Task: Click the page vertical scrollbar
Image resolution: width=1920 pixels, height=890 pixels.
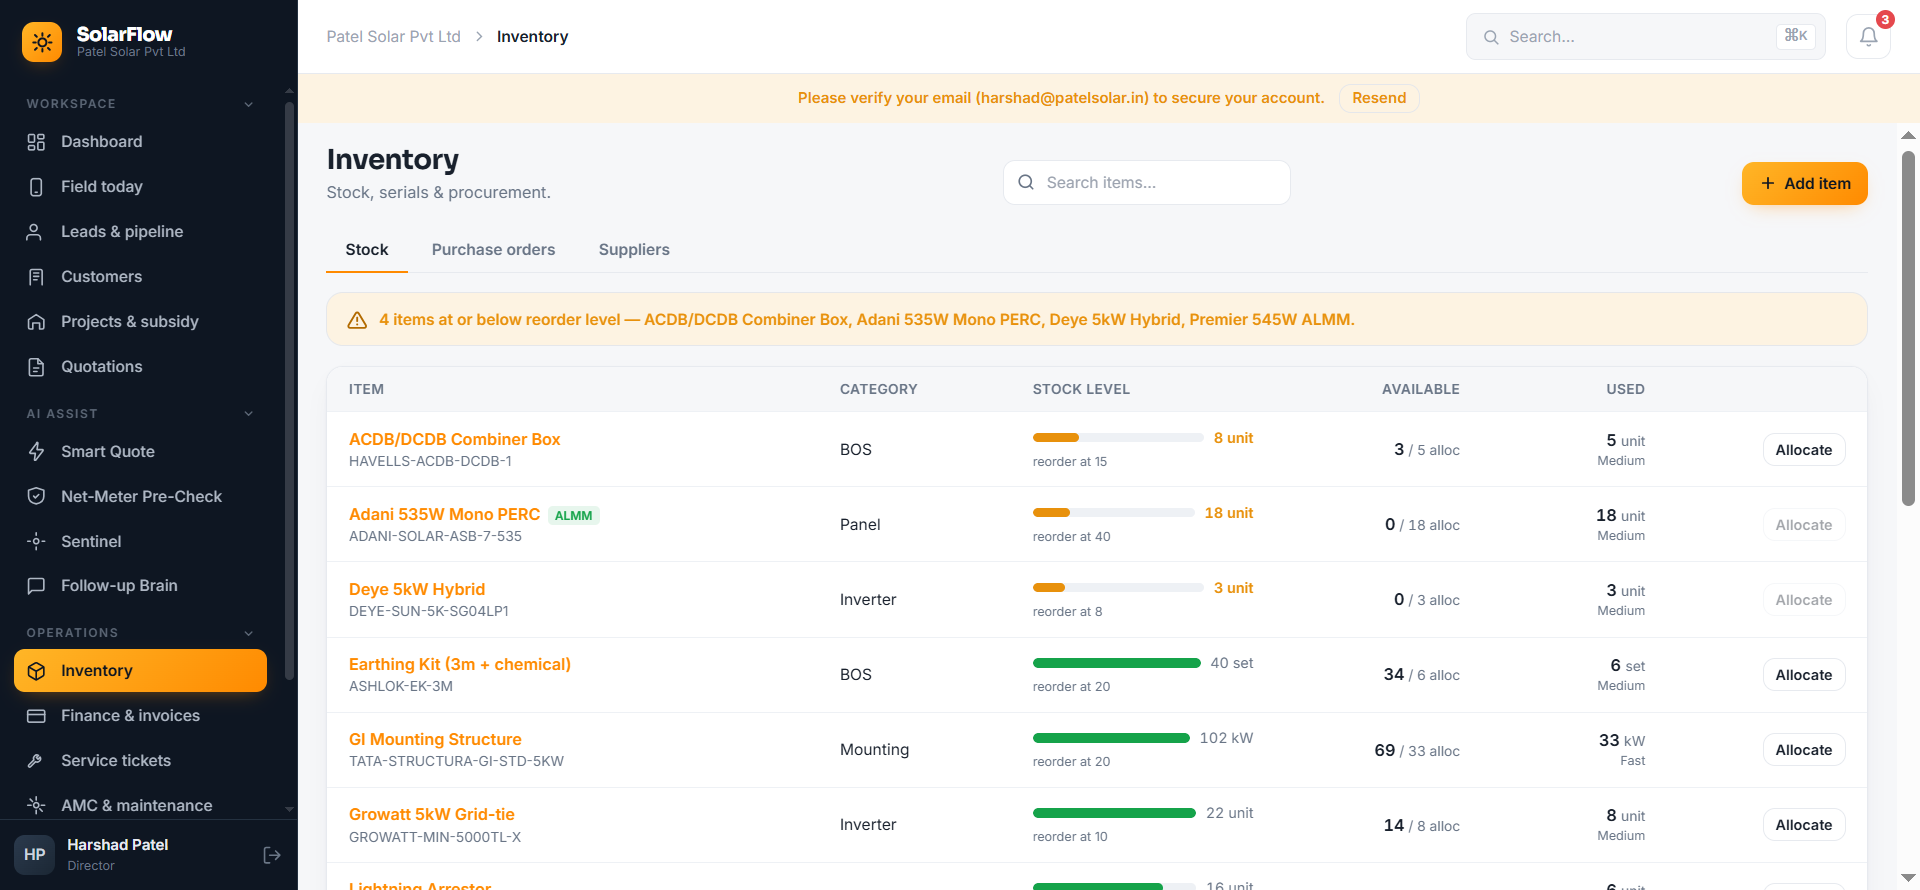Action: (1908, 328)
